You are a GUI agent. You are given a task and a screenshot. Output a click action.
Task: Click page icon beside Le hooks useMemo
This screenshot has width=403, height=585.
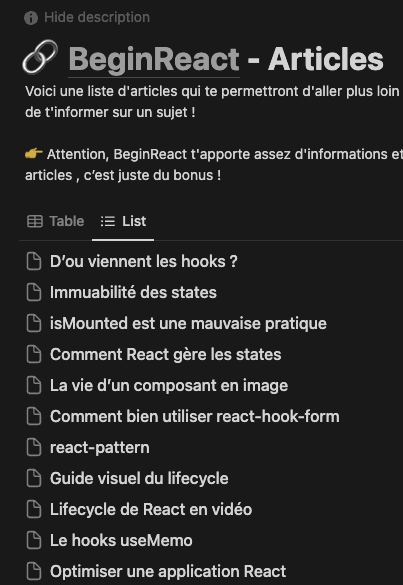pyautogui.click(x=34, y=540)
